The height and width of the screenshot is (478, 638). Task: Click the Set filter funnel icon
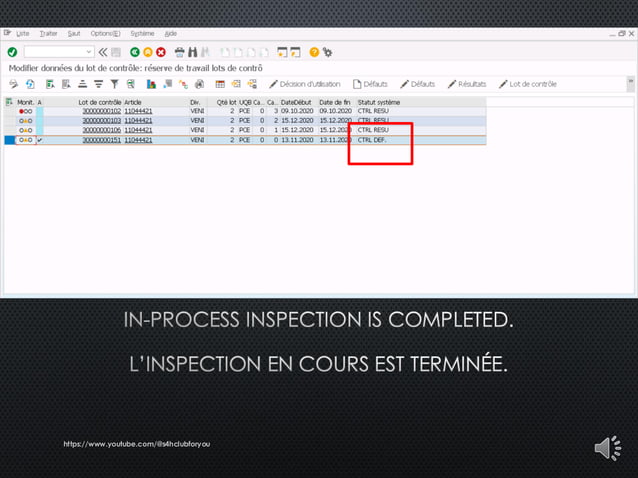point(115,84)
